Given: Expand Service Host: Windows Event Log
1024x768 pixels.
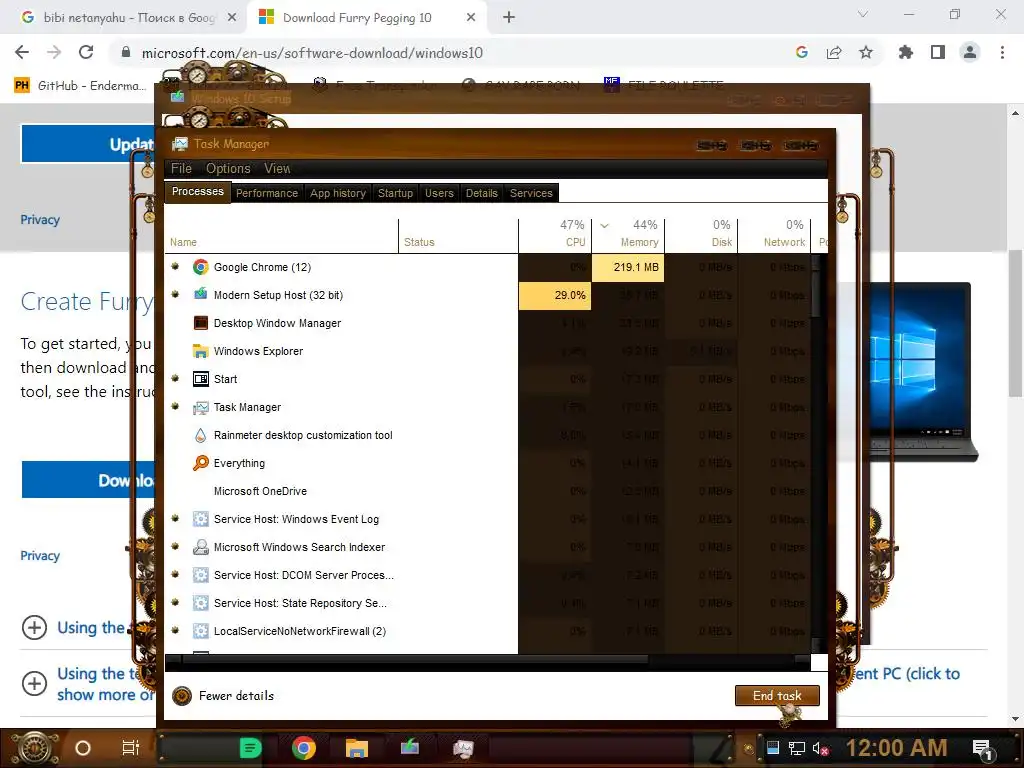Looking at the screenshot, I should click(x=175, y=519).
